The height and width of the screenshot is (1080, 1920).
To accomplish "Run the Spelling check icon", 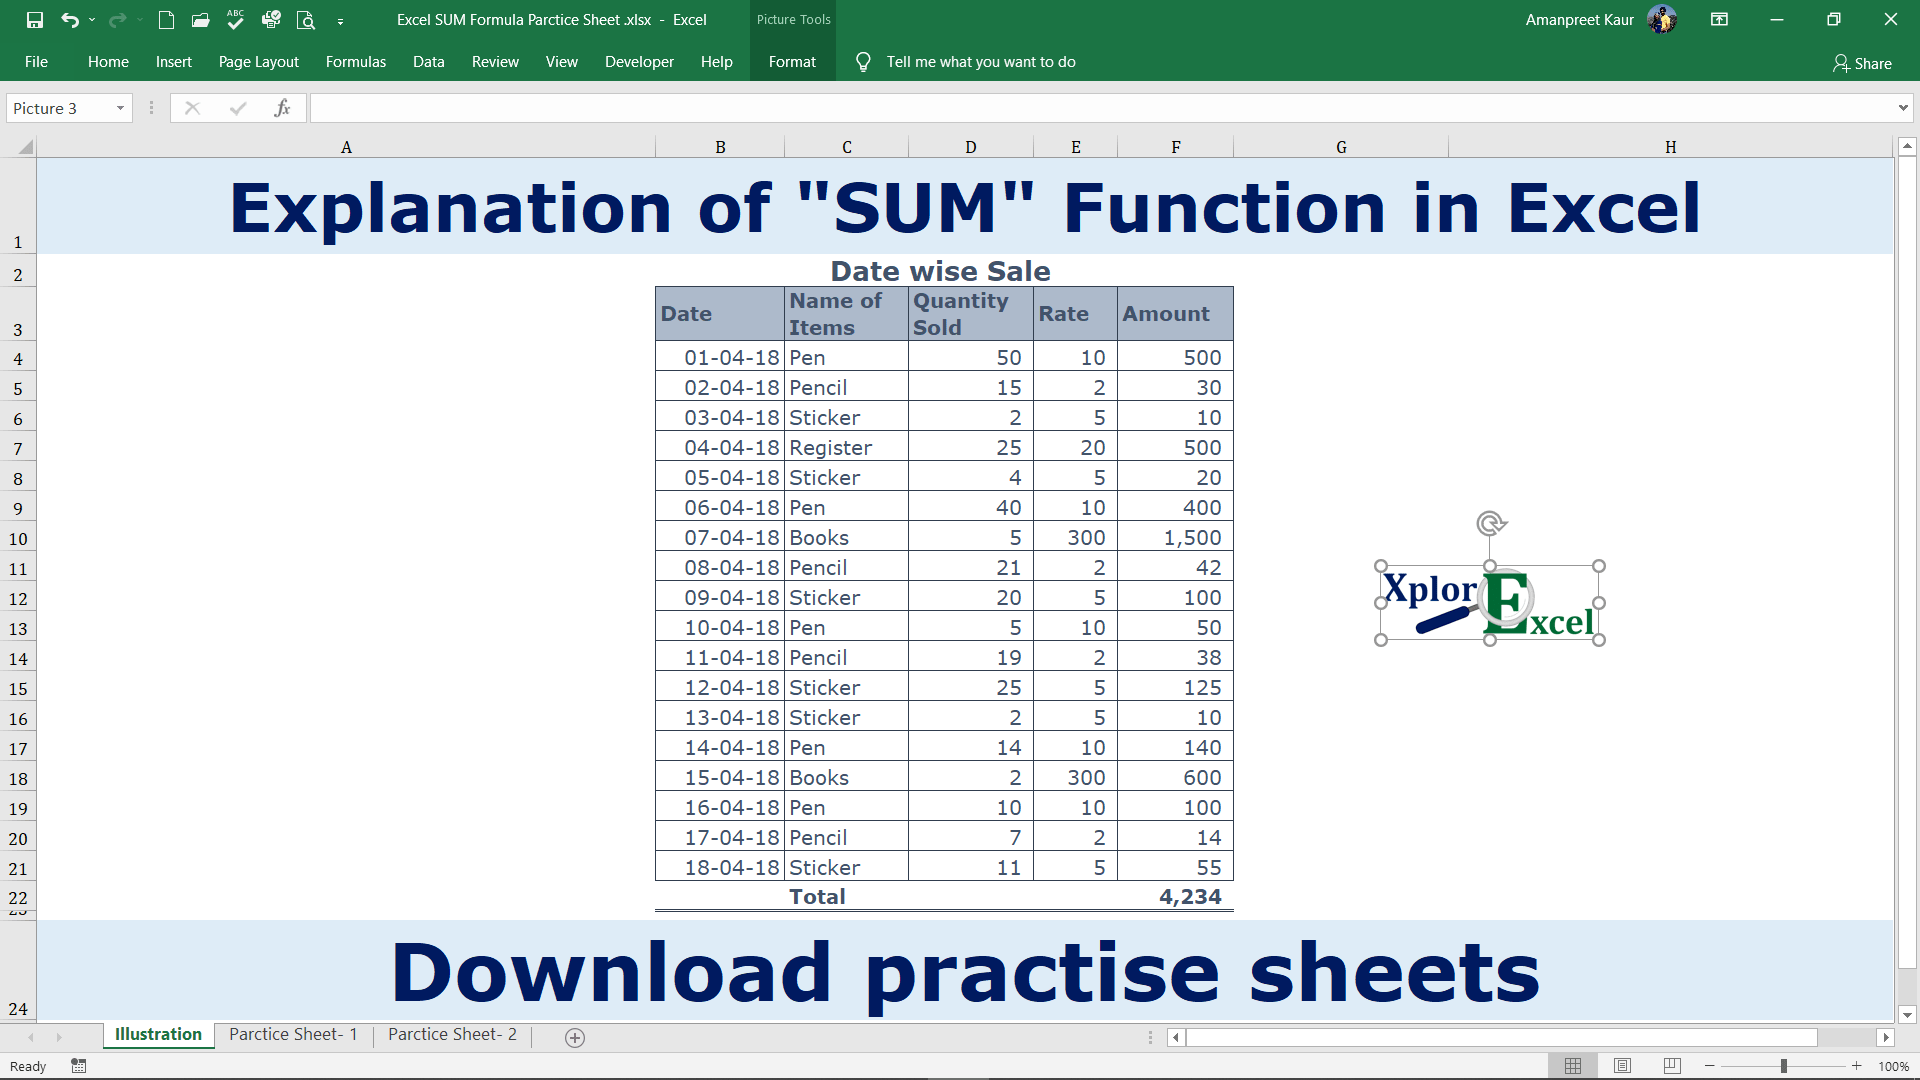I will (235, 19).
